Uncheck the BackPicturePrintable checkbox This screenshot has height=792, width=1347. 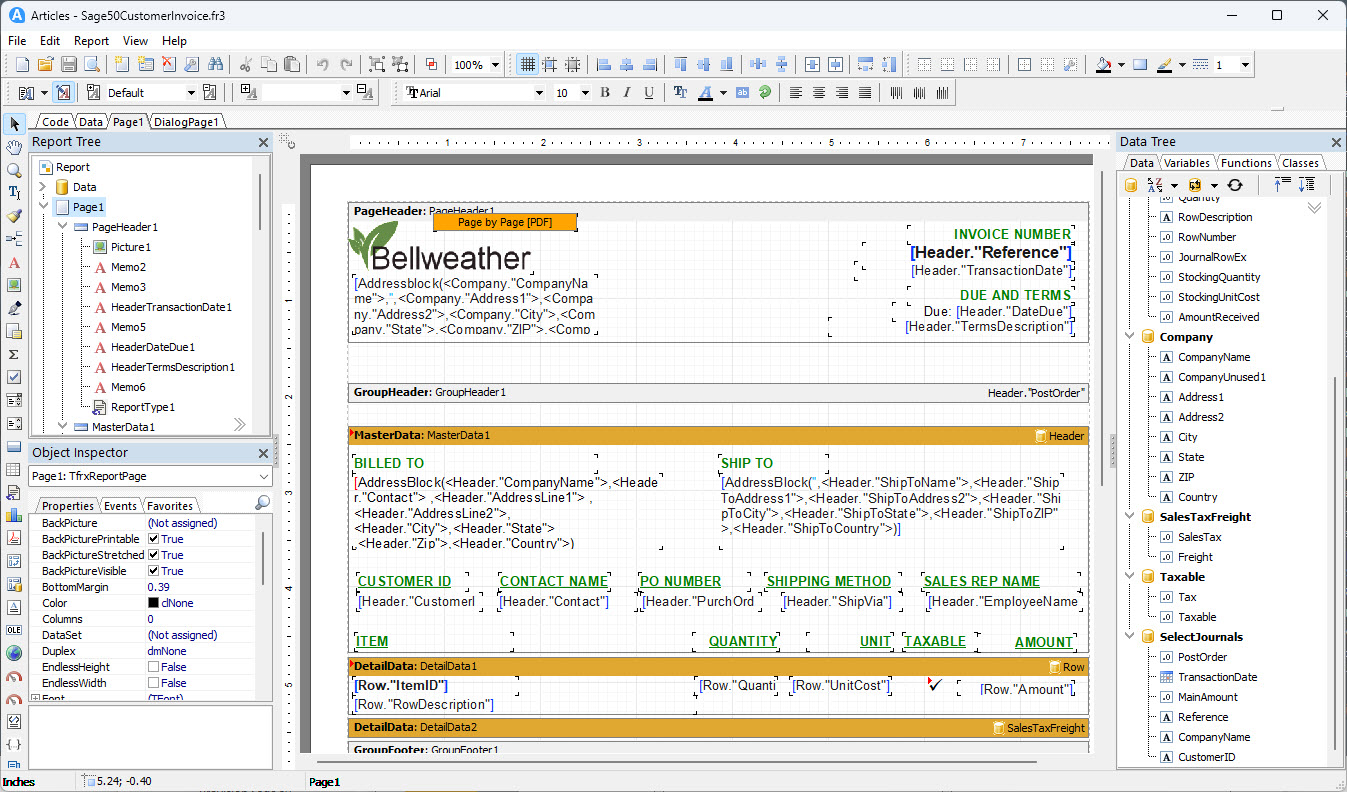click(x=154, y=539)
